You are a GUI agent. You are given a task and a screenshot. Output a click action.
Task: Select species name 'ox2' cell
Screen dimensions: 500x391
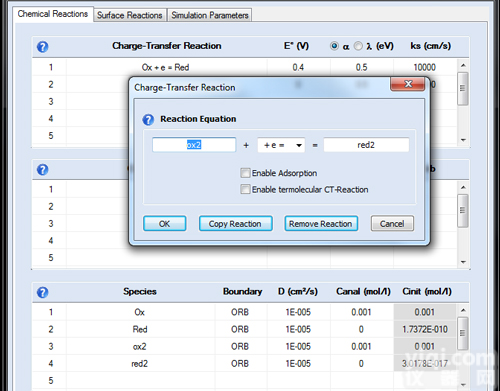[140, 346]
